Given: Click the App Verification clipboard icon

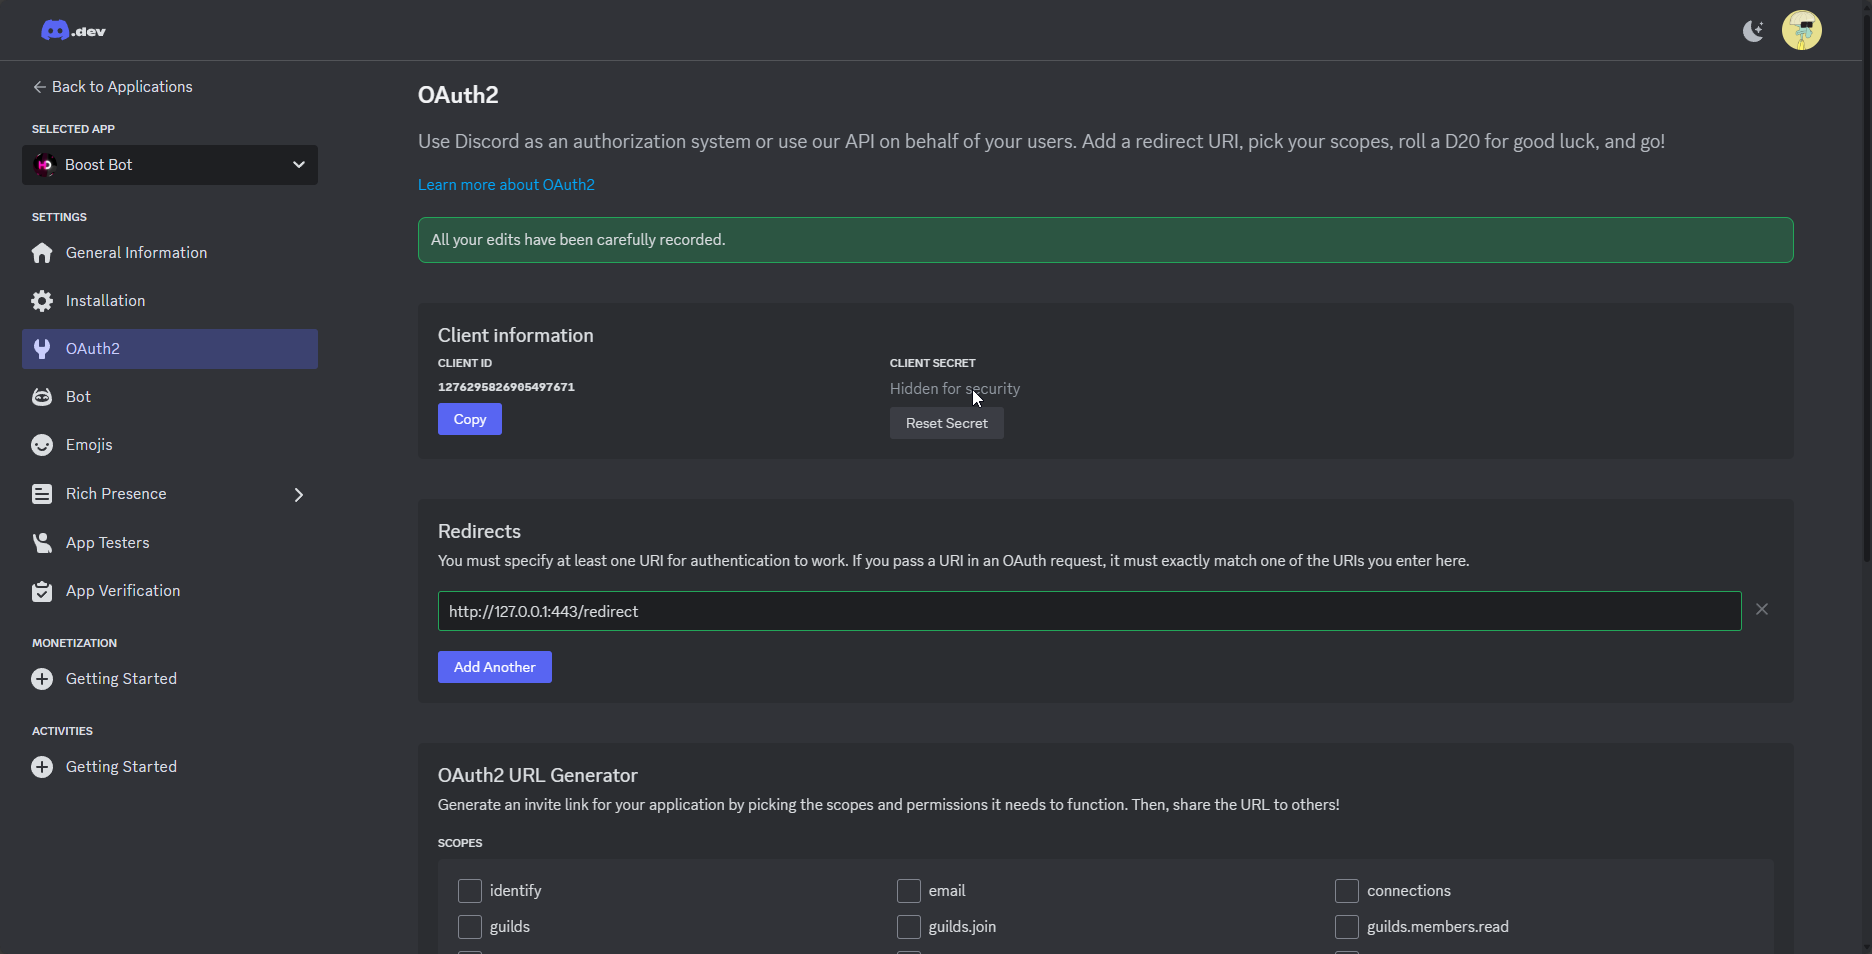Looking at the screenshot, I should pyautogui.click(x=42, y=591).
